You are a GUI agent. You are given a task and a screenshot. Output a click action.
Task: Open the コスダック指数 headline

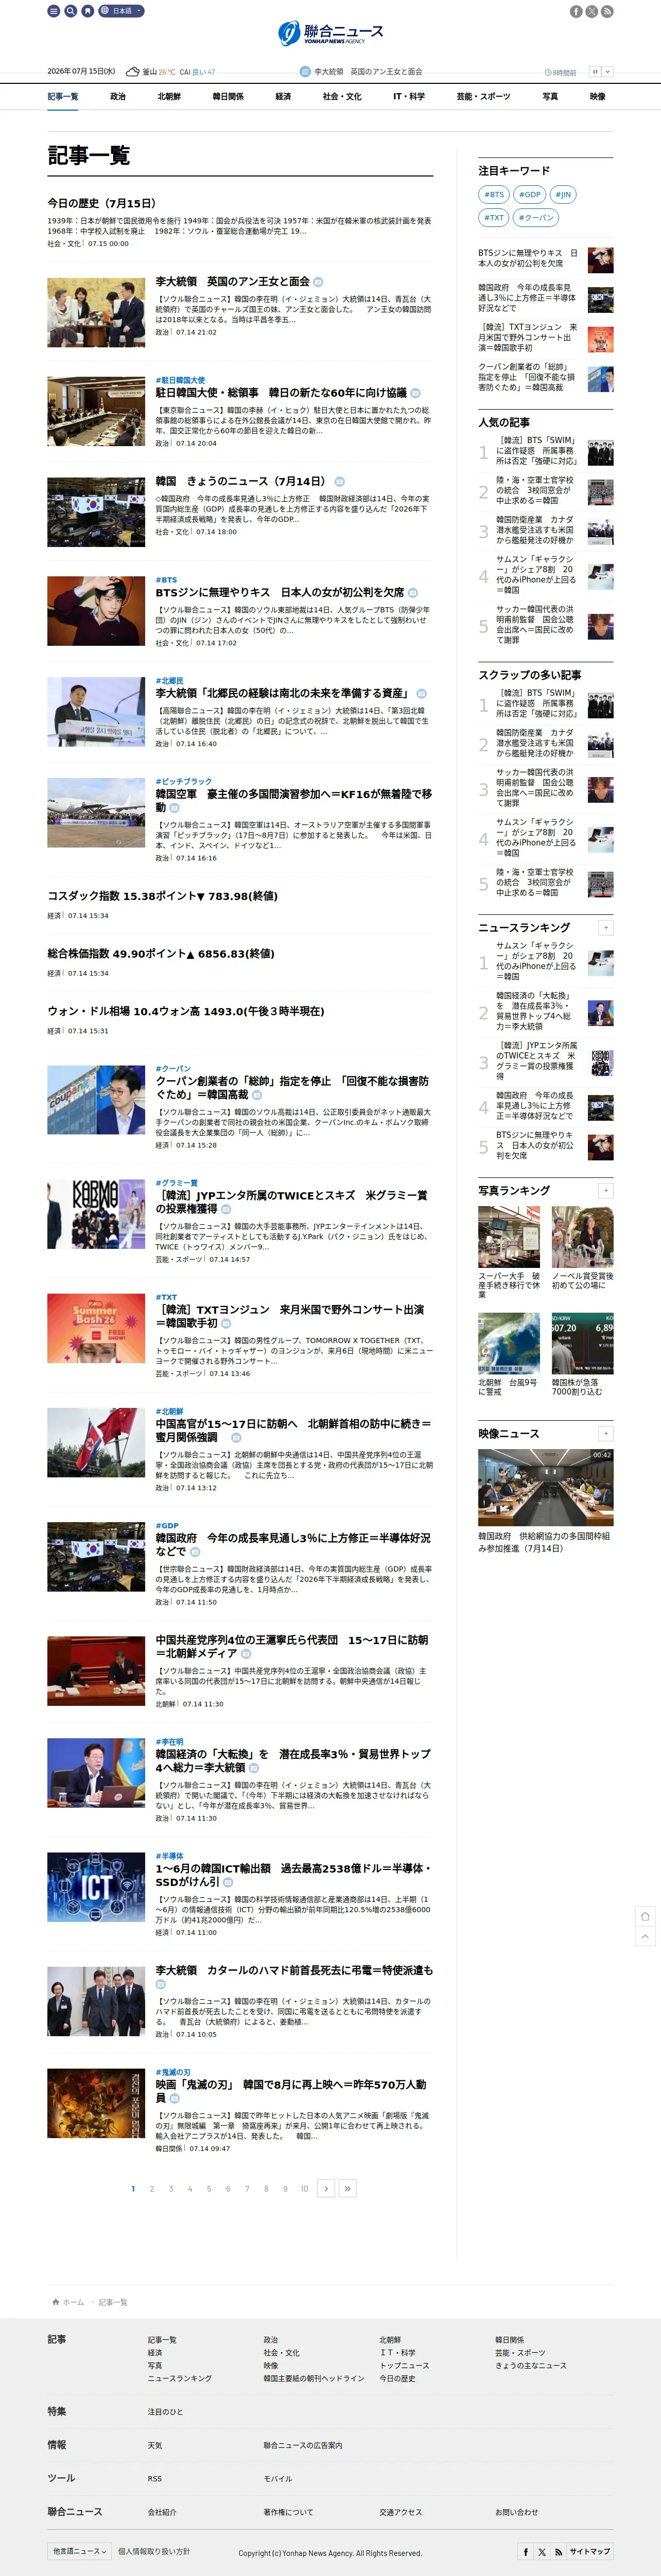click(162, 897)
